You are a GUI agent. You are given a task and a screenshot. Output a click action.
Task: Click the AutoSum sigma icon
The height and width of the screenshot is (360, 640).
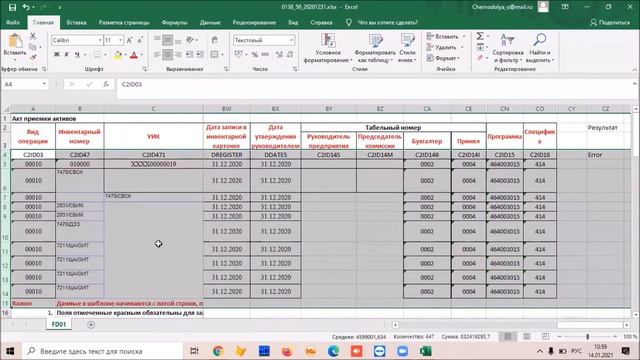tap(480, 36)
